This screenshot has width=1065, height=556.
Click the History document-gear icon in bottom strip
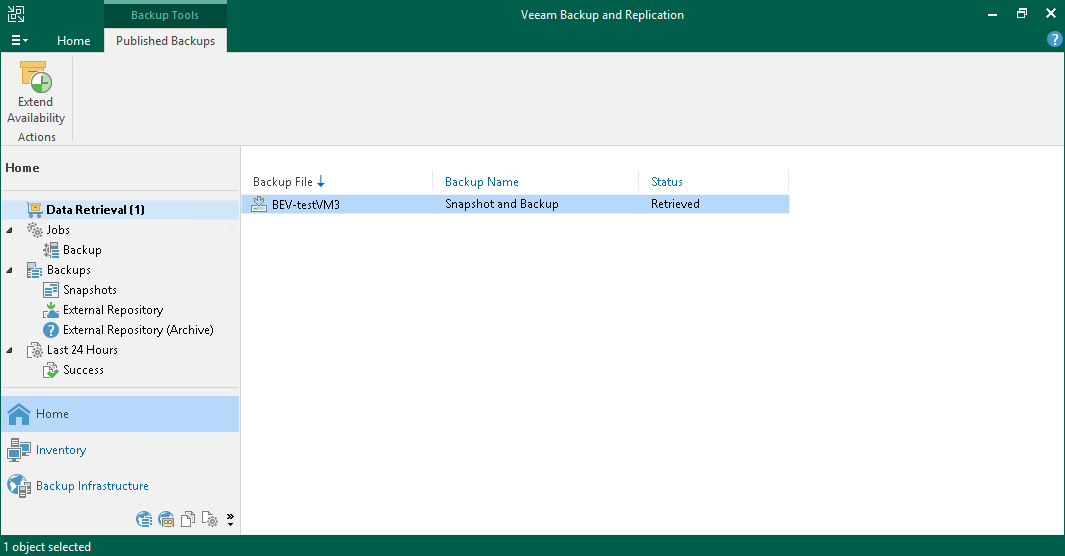210,520
